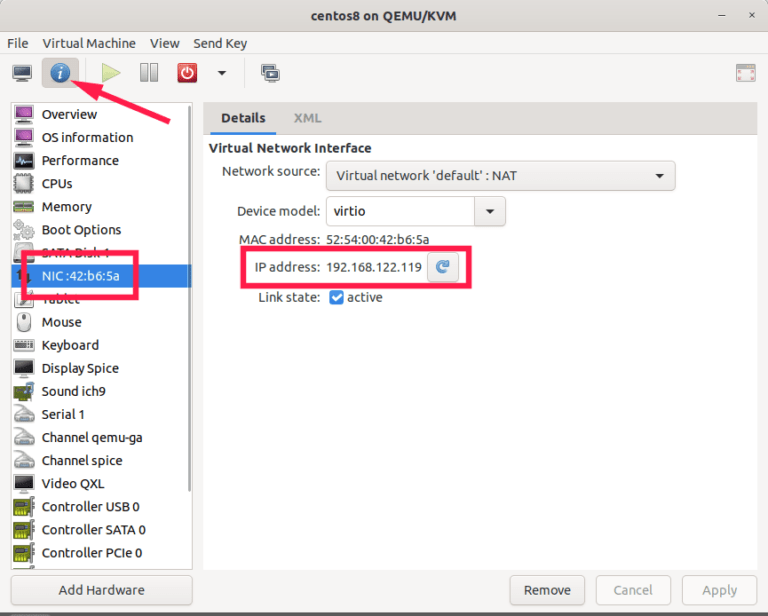Select OS information entry
Screen dimensions: 768x616
tap(100, 138)
